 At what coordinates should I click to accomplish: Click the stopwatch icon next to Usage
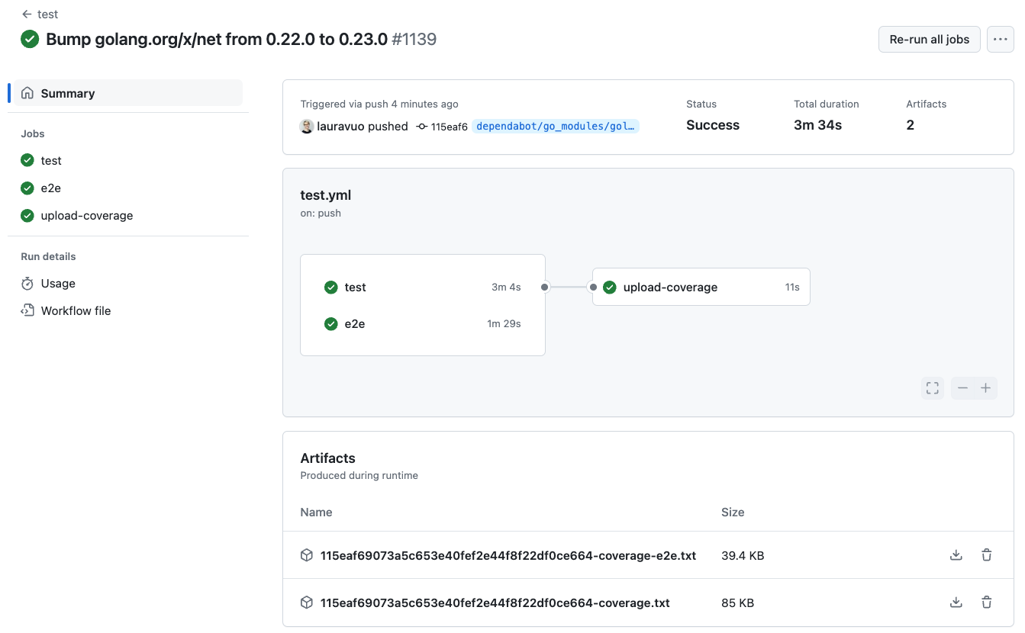click(x=27, y=283)
